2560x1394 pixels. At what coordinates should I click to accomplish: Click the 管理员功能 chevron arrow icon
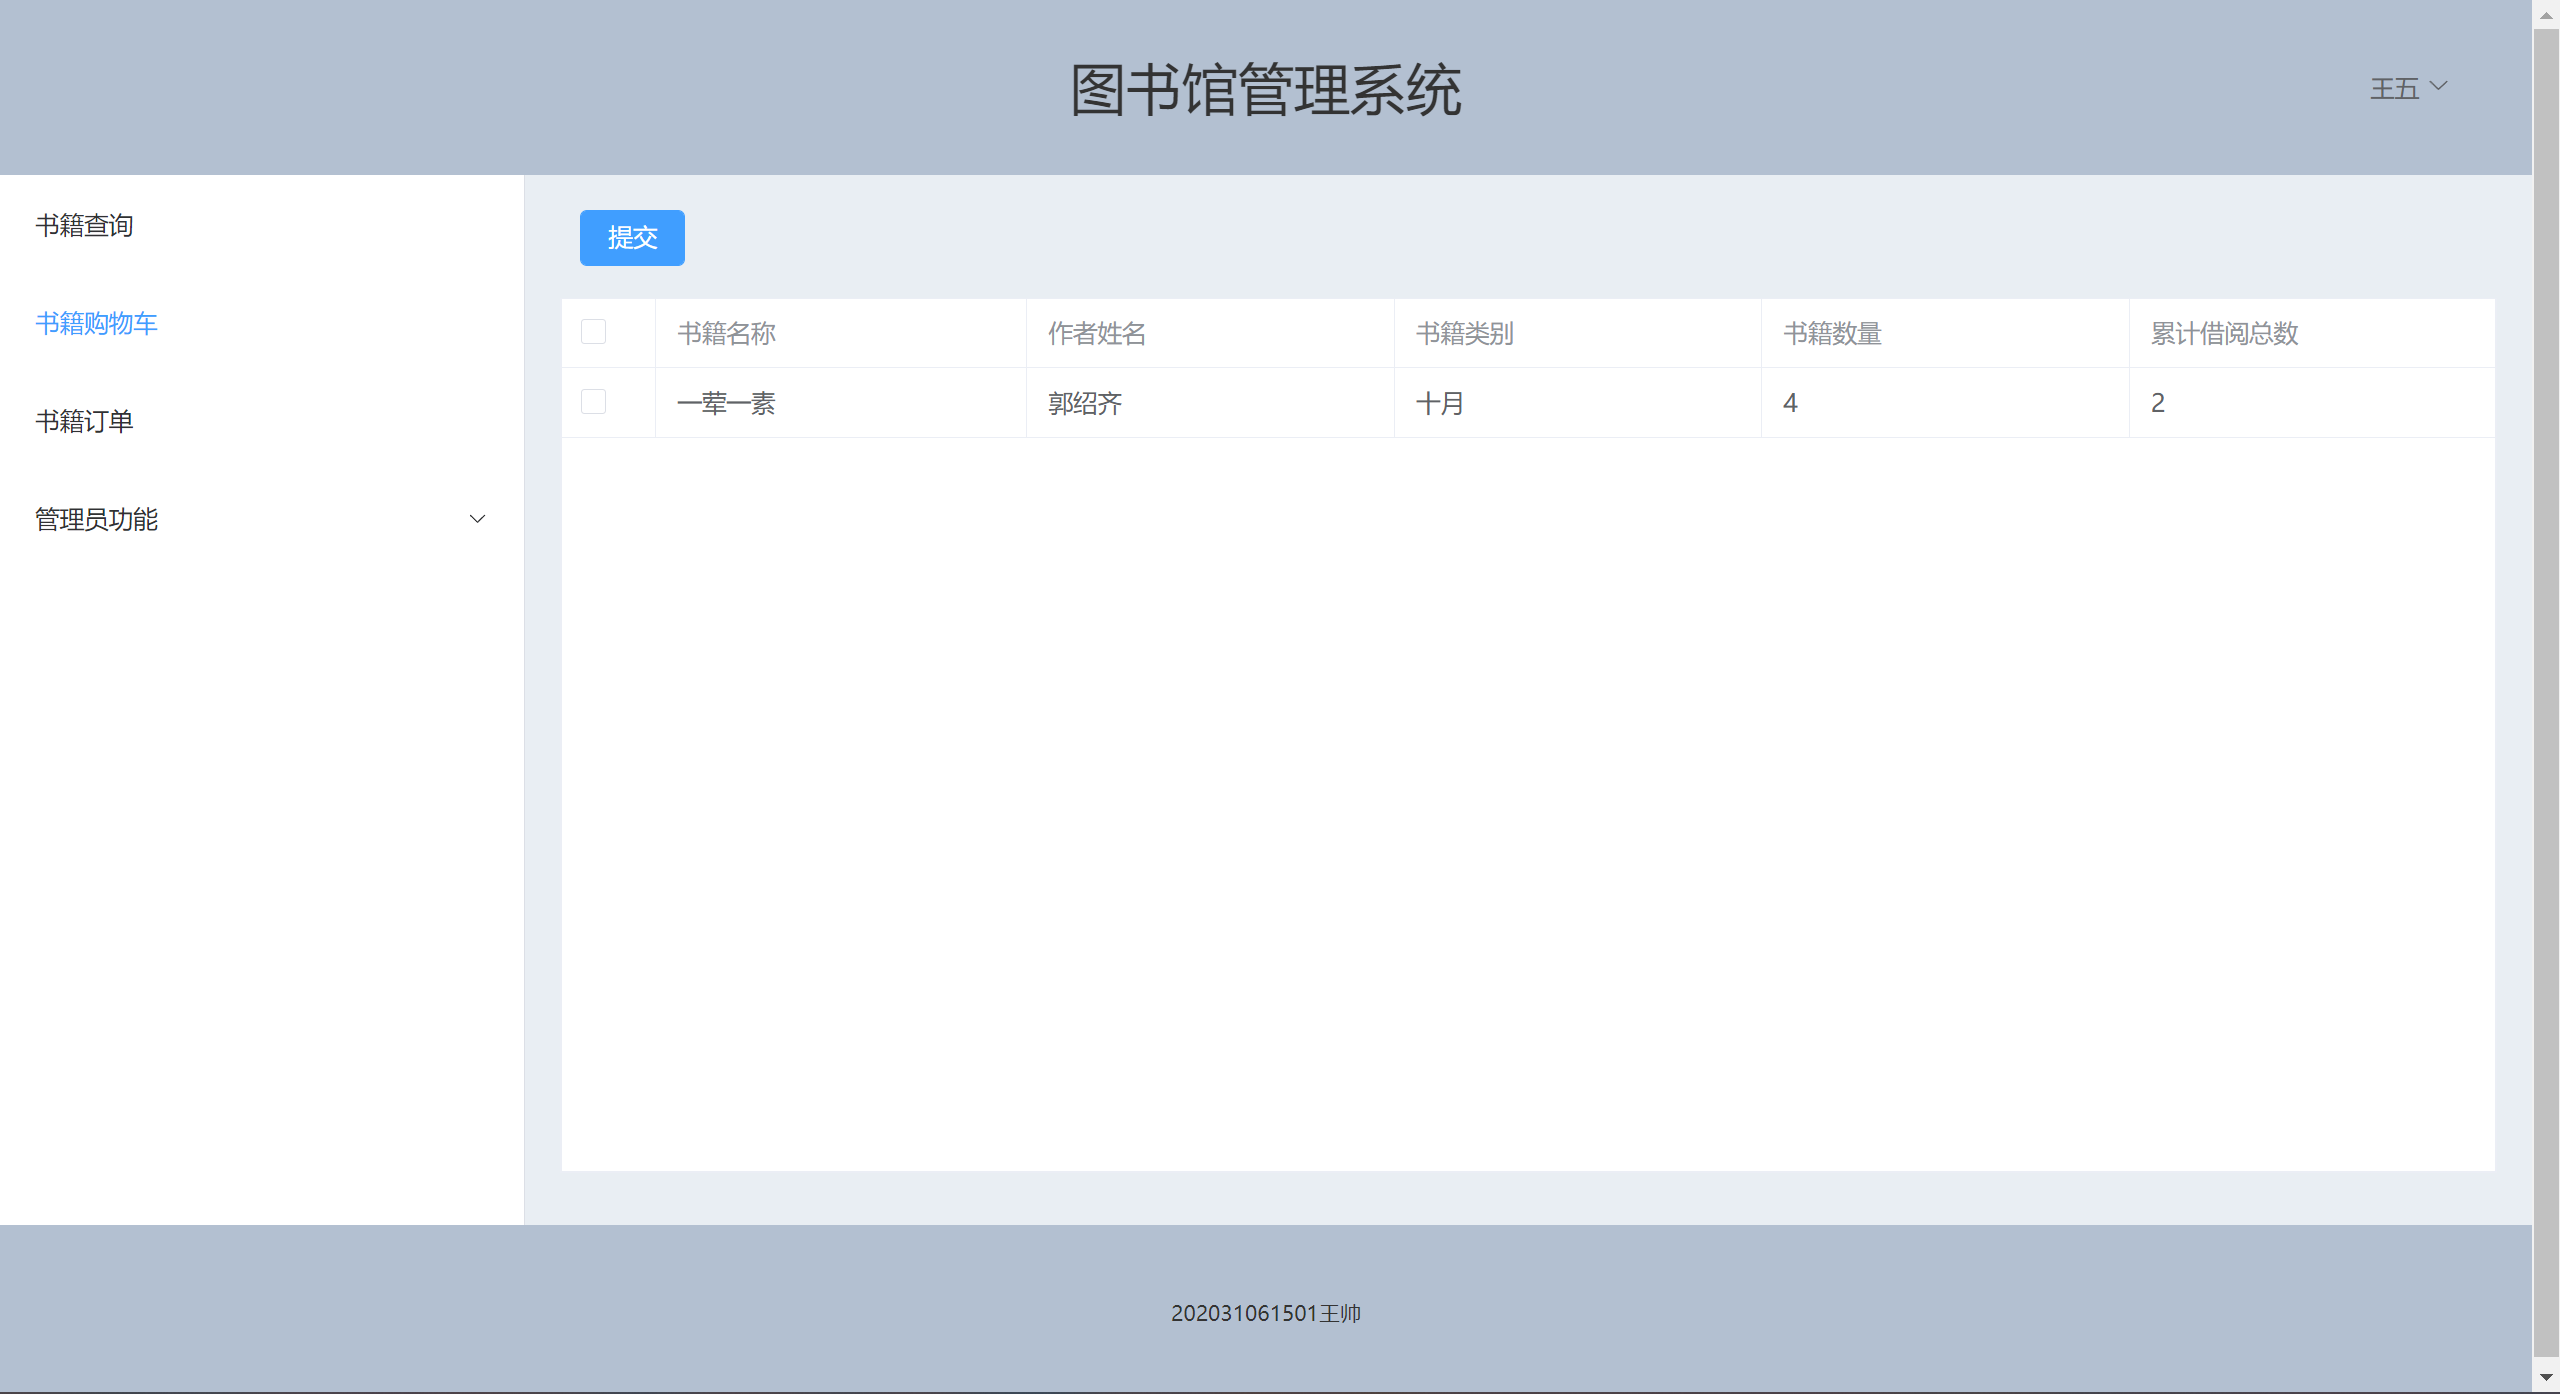tap(477, 519)
